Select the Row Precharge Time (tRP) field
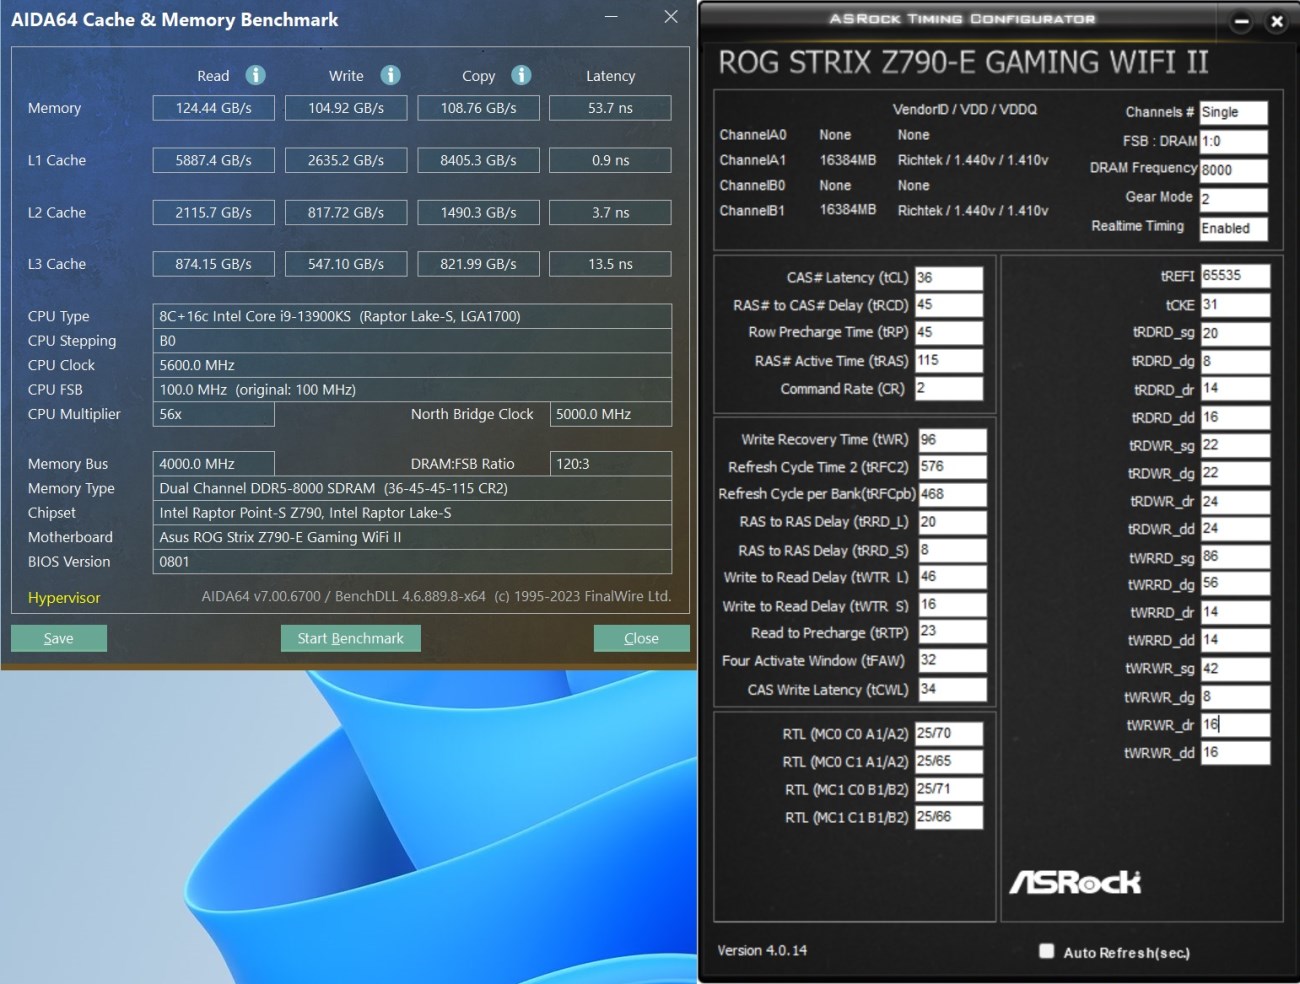 (x=949, y=332)
